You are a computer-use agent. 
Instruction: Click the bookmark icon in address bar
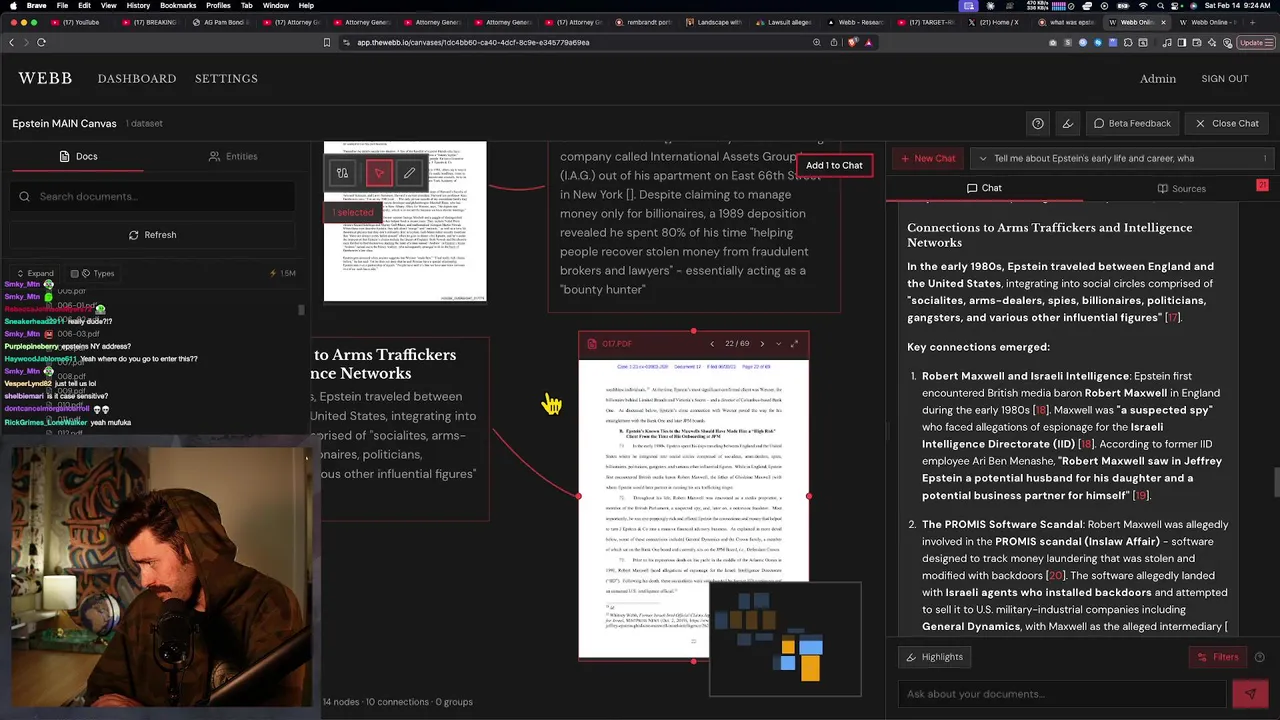[x=326, y=42]
